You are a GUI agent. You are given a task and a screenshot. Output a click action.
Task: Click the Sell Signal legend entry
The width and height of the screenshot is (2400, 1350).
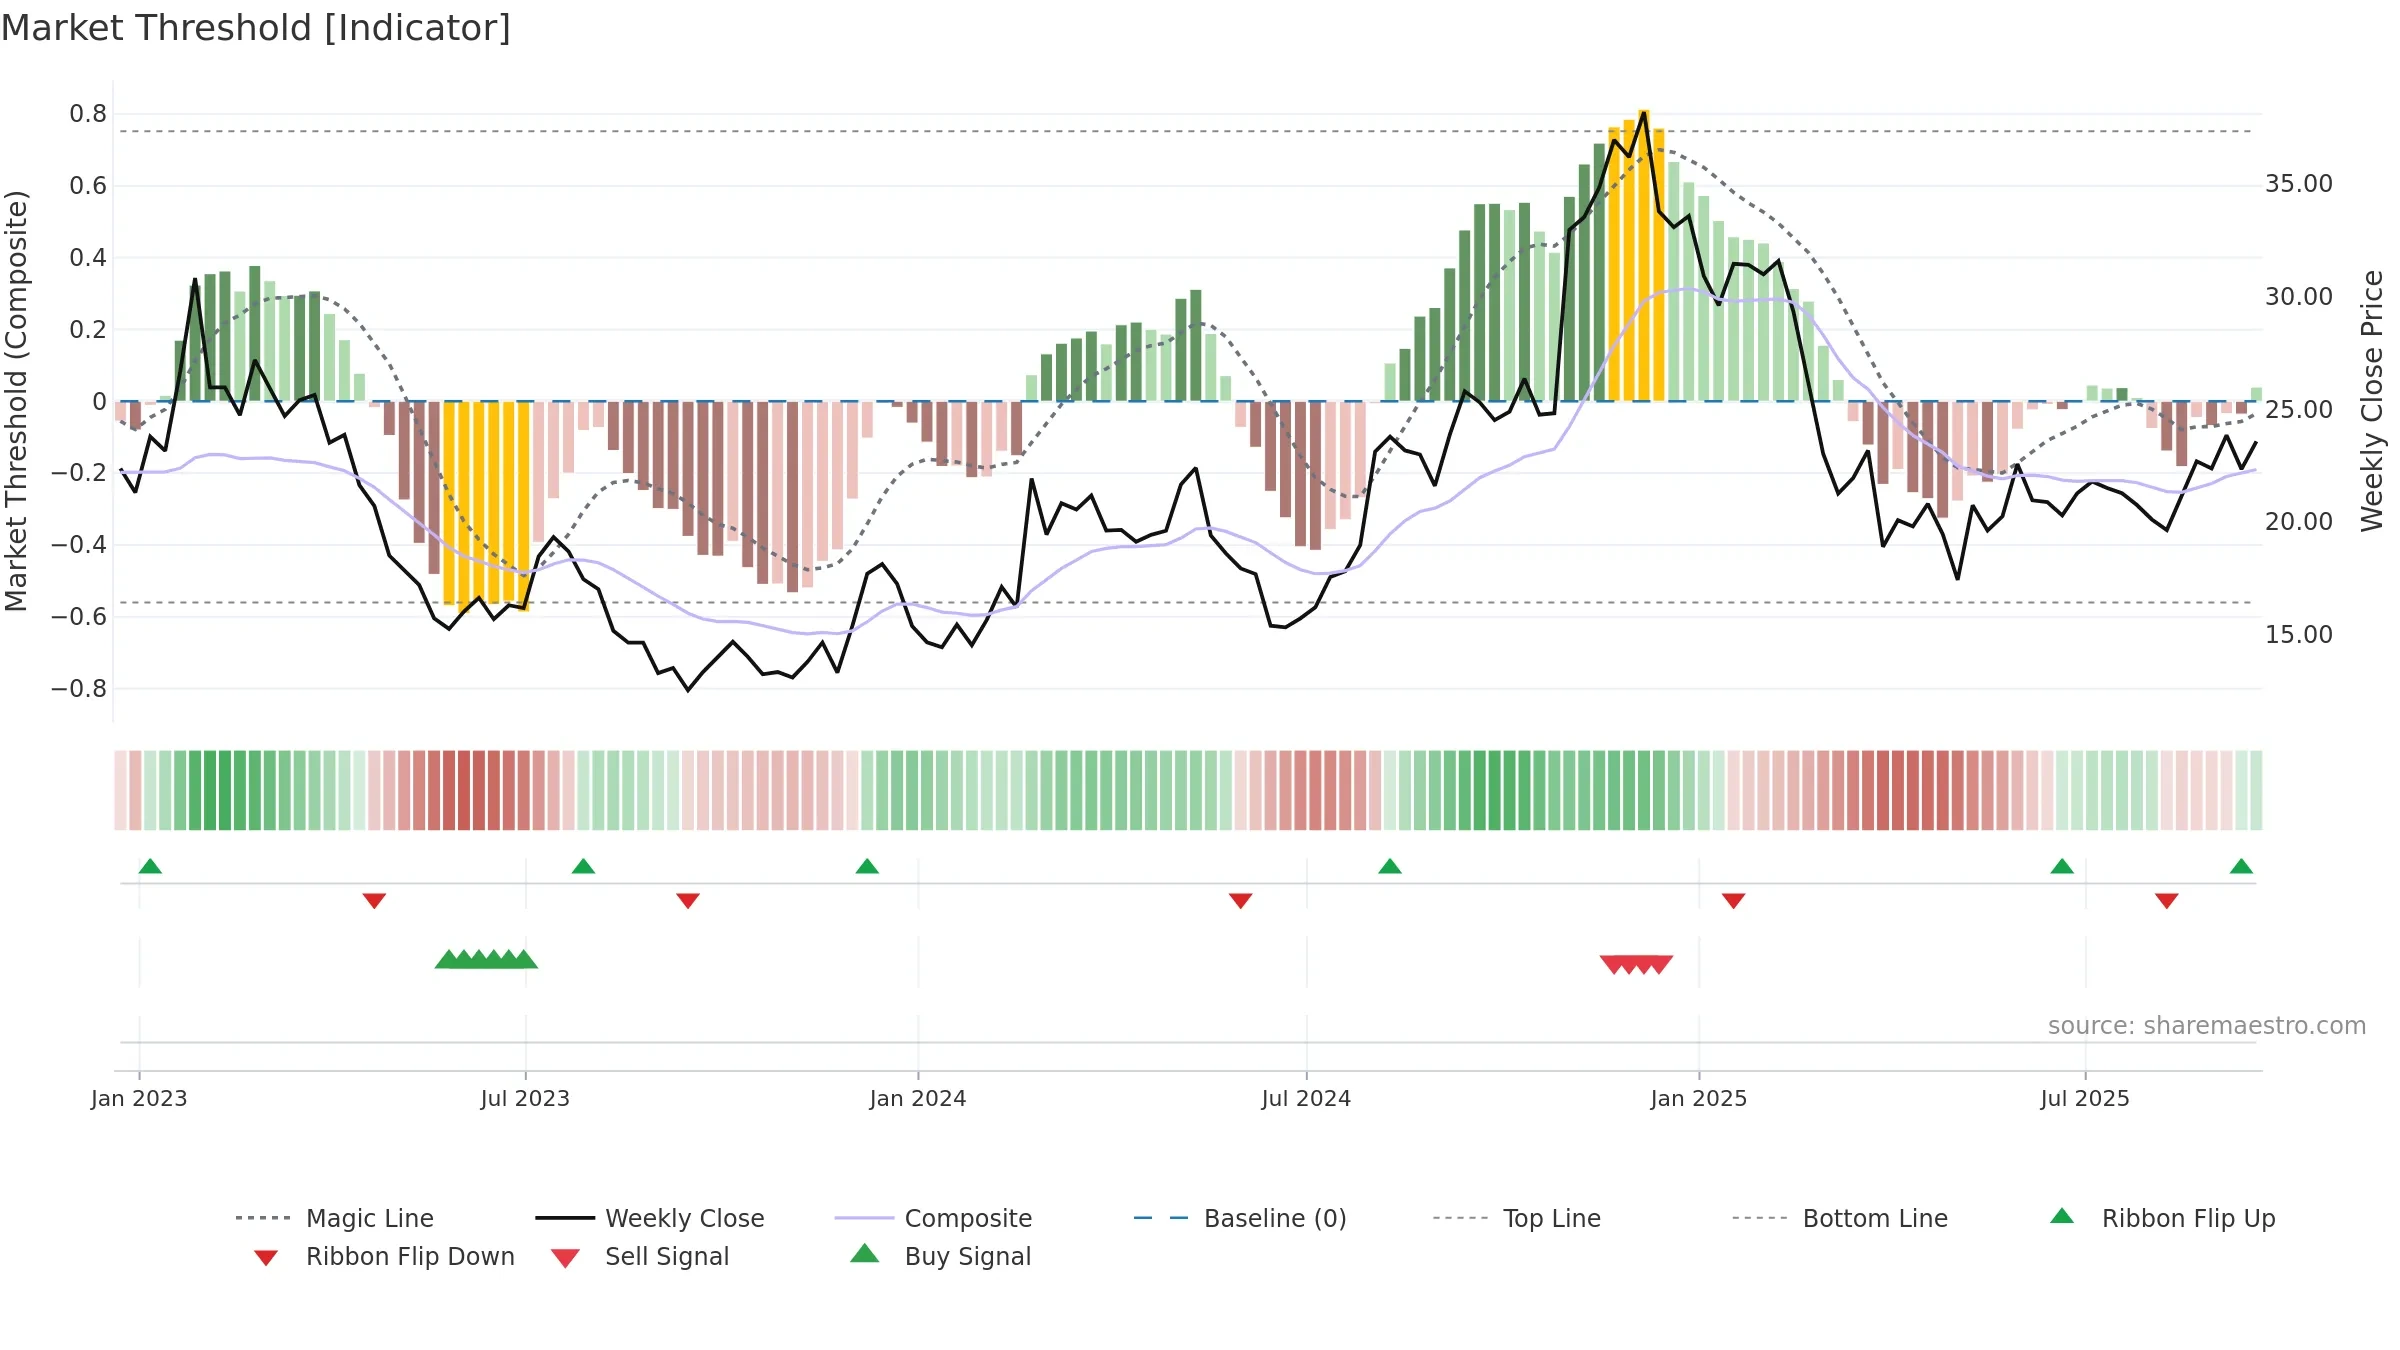(x=640, y=1256)
